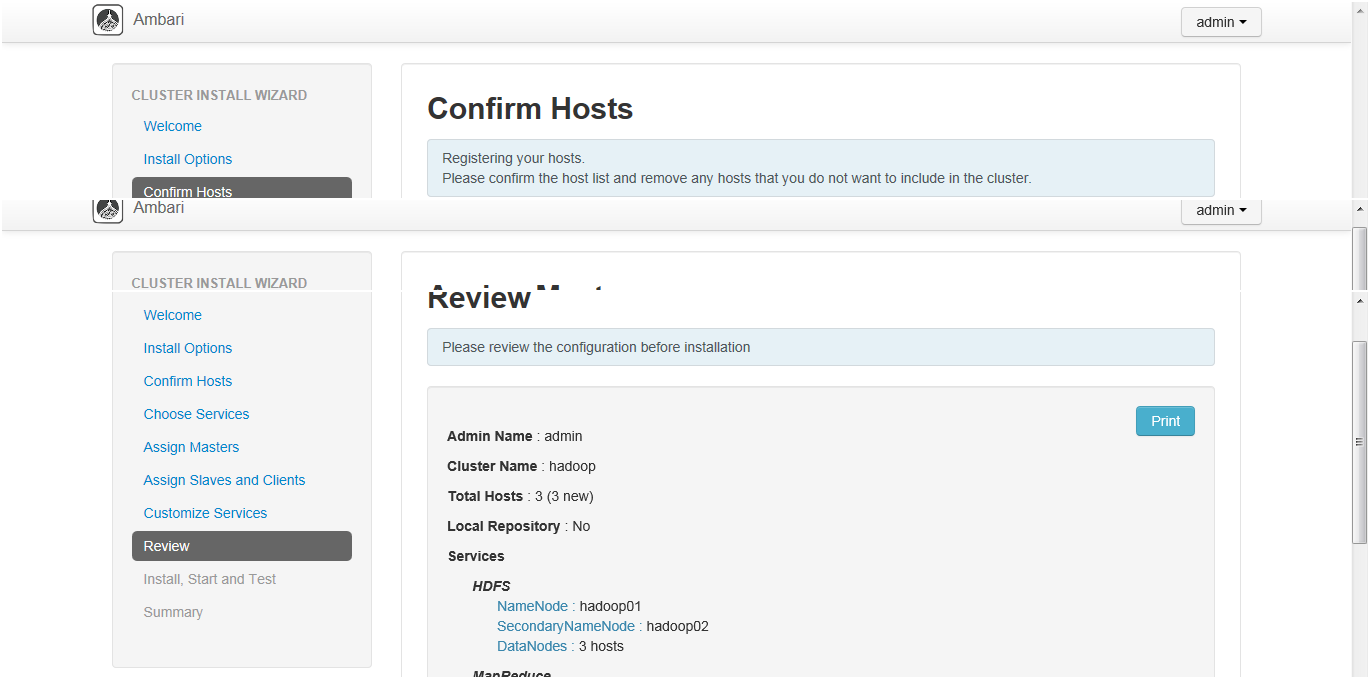Screen dimensions: 1370x677
Task: Click the 'CLUSTER INSTALL WIZARD' header in Review sidebar
Action: click(x=219, y=283)
